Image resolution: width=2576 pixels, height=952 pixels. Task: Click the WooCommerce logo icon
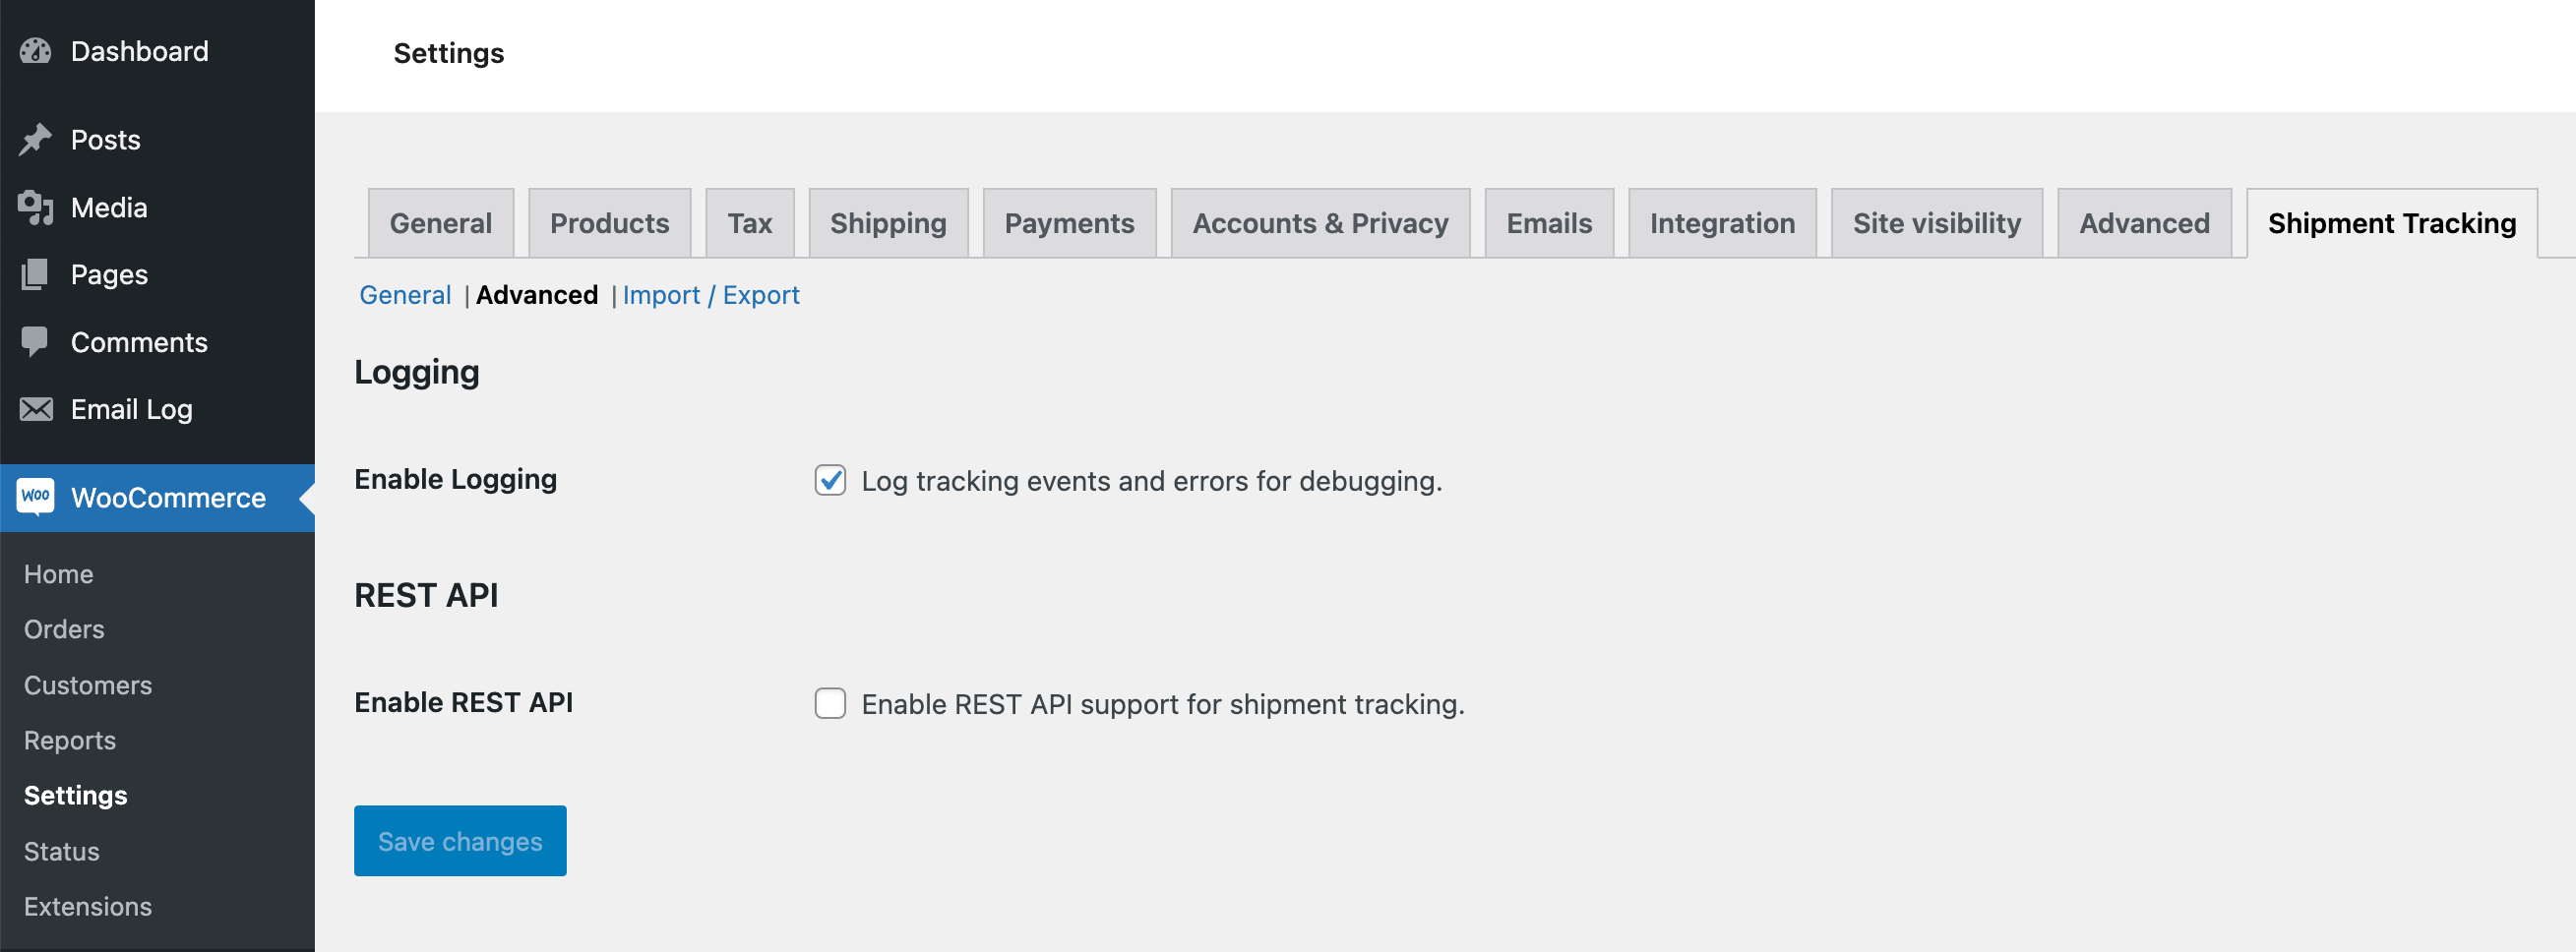(x=35, y=497)
